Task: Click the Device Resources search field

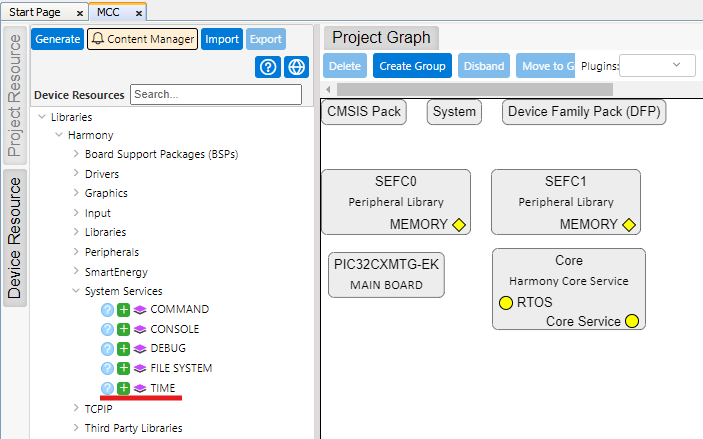Action: click(x=215, y=95)
